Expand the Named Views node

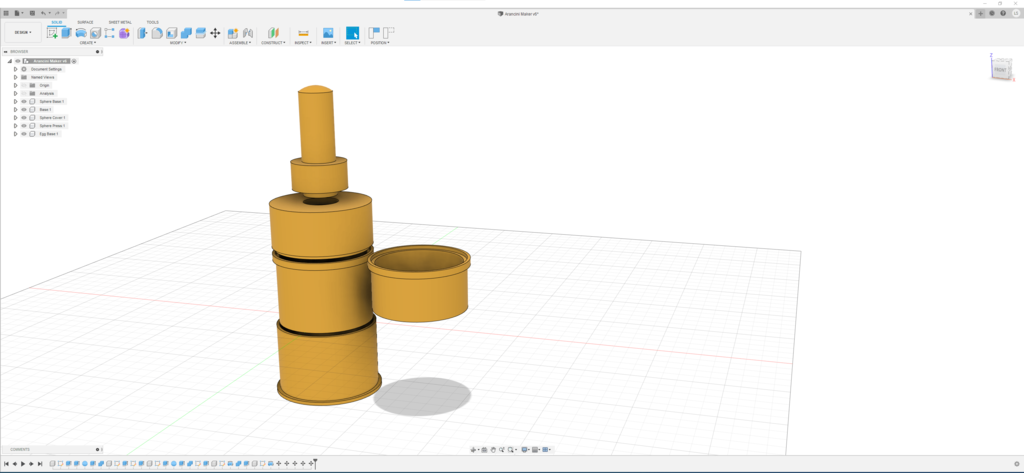16,77
